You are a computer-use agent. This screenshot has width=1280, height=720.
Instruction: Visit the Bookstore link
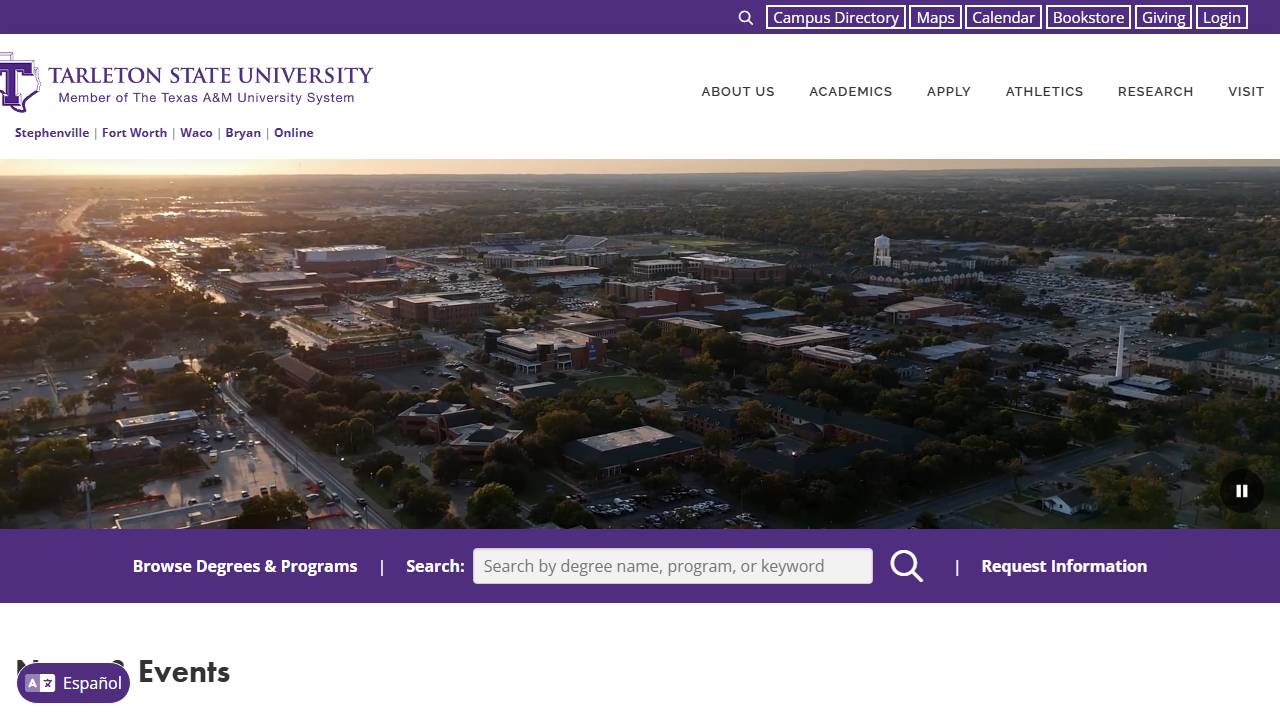1088,18
